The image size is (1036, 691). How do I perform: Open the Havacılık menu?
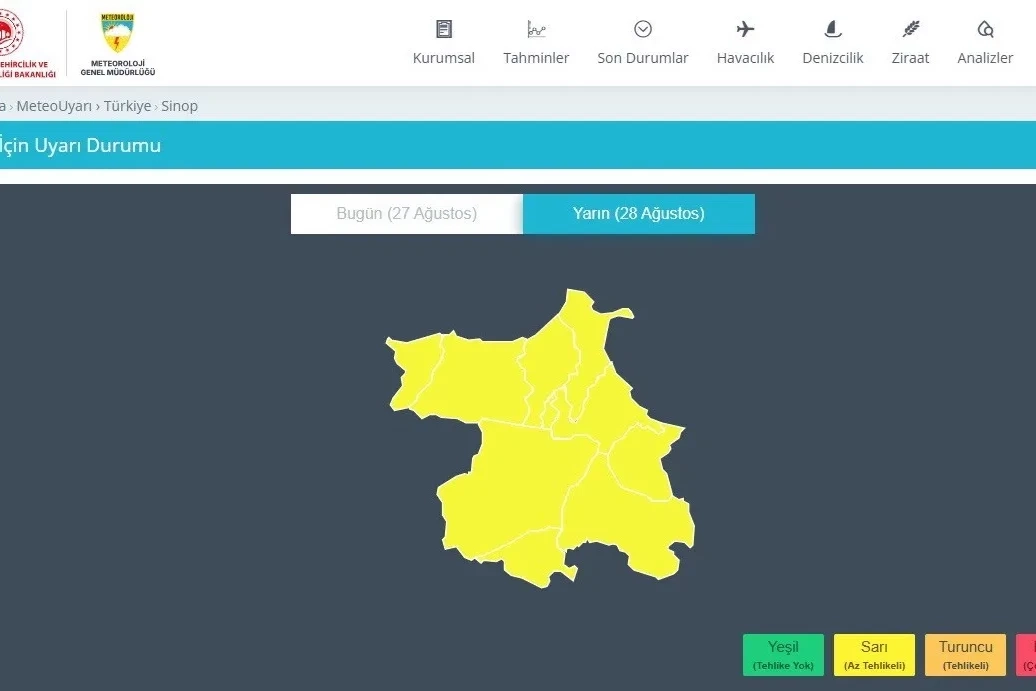point(745,58)
